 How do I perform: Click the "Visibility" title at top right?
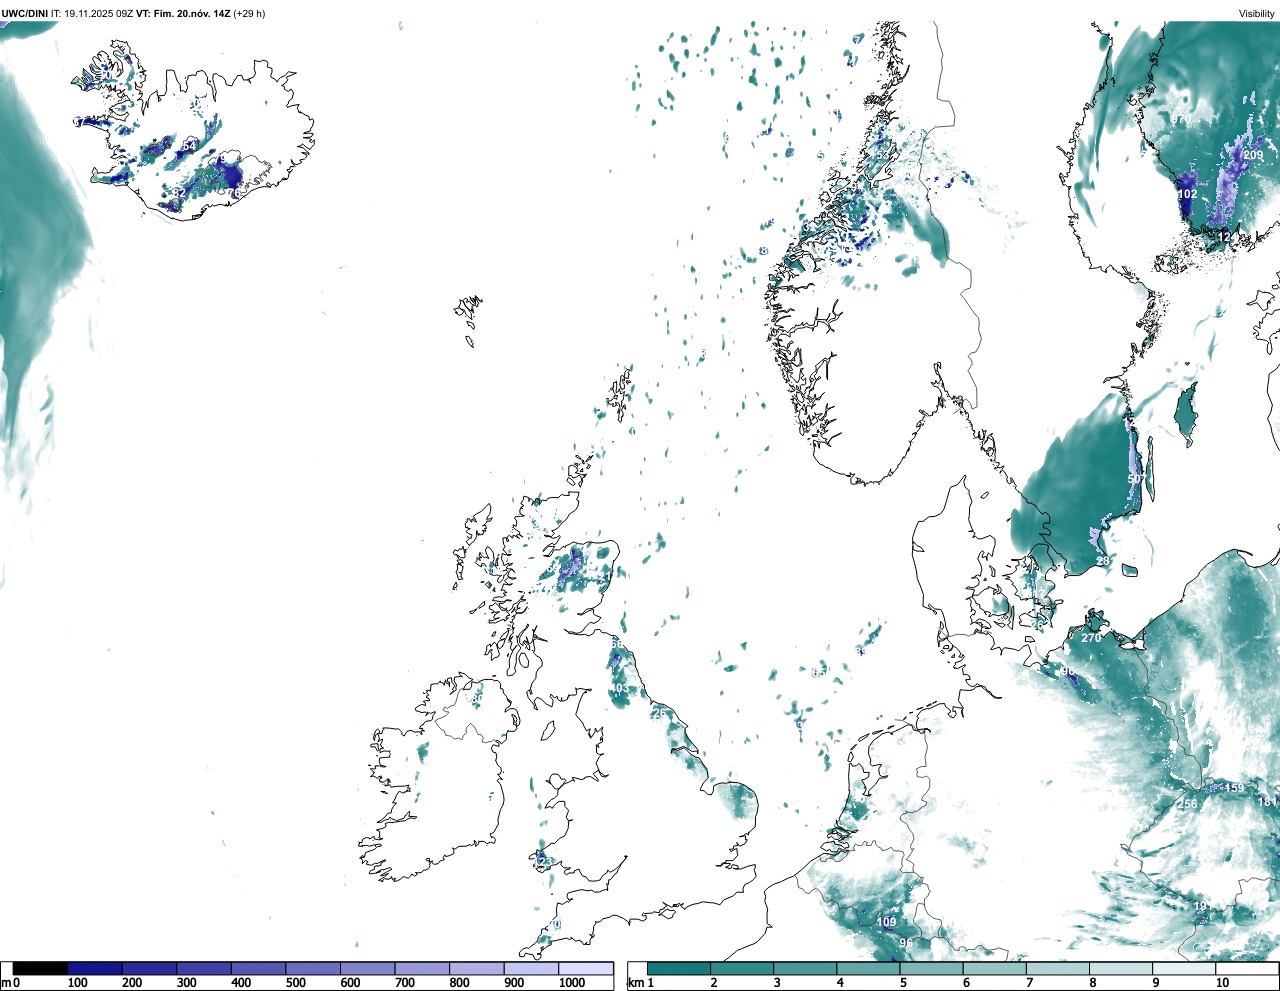pyautogui.click(x=1256, y=13)
